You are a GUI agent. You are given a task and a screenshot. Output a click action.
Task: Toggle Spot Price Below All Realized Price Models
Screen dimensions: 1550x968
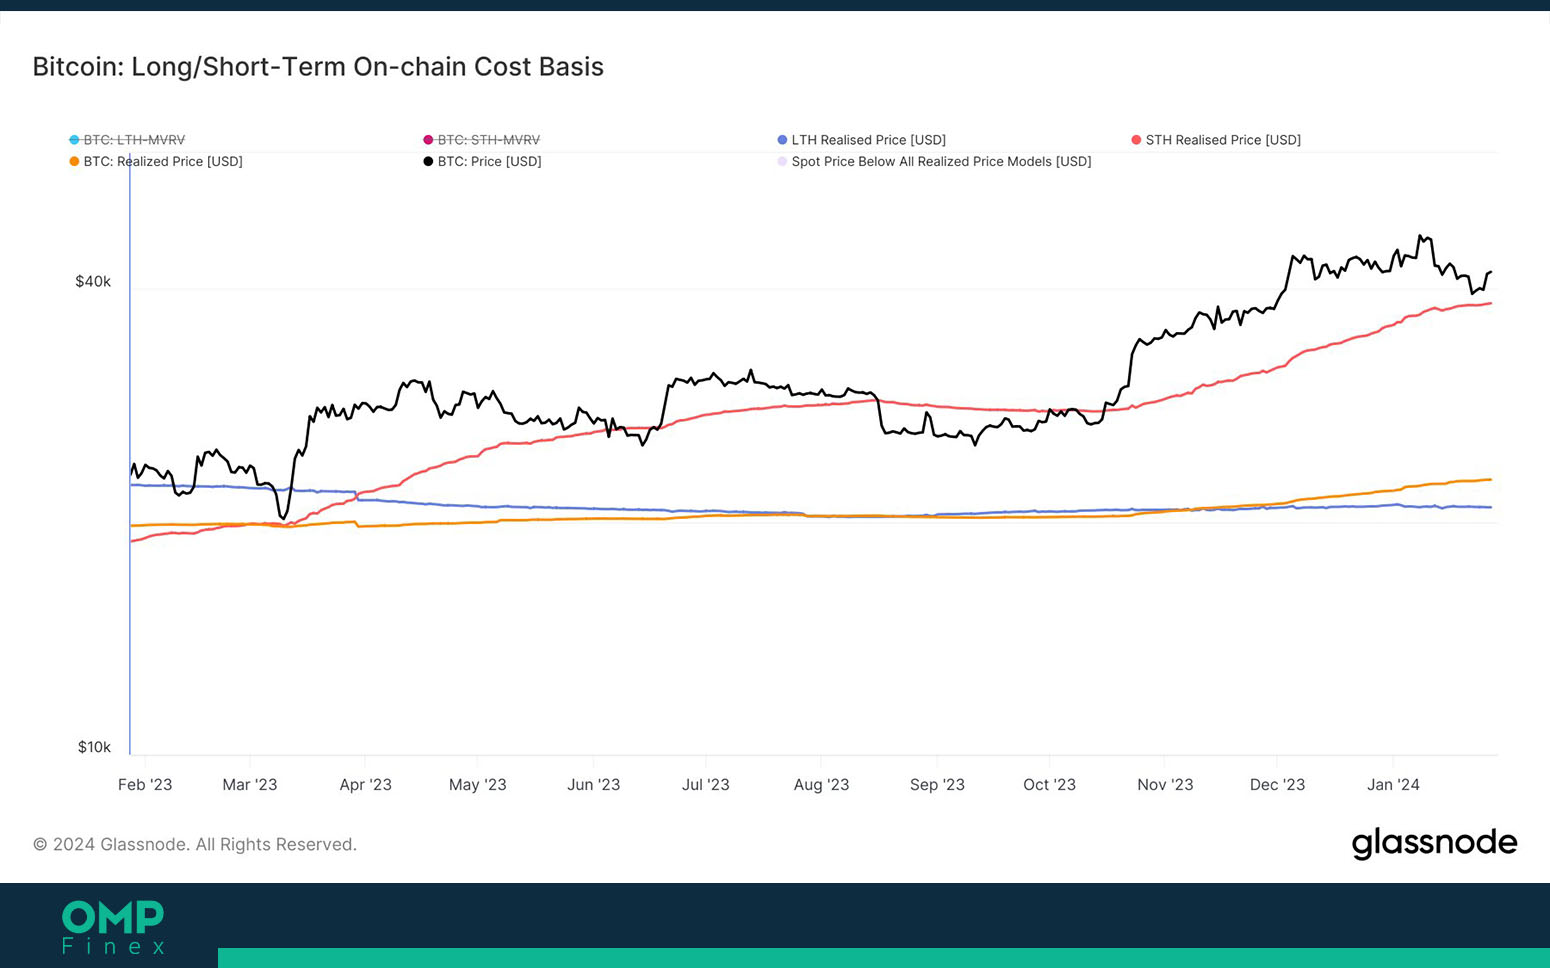tap(934, 161)
